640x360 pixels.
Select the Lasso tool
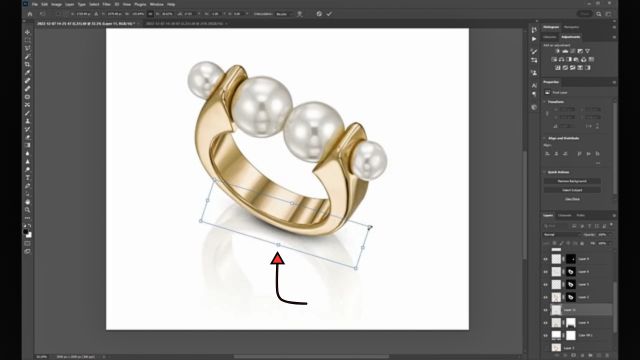(27, 48)
